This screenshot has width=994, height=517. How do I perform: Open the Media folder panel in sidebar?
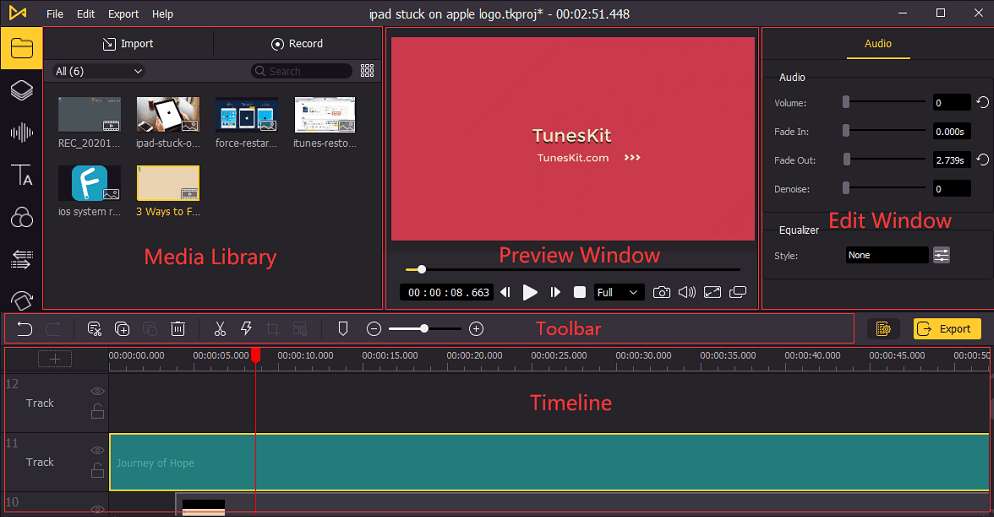[22, 48]
